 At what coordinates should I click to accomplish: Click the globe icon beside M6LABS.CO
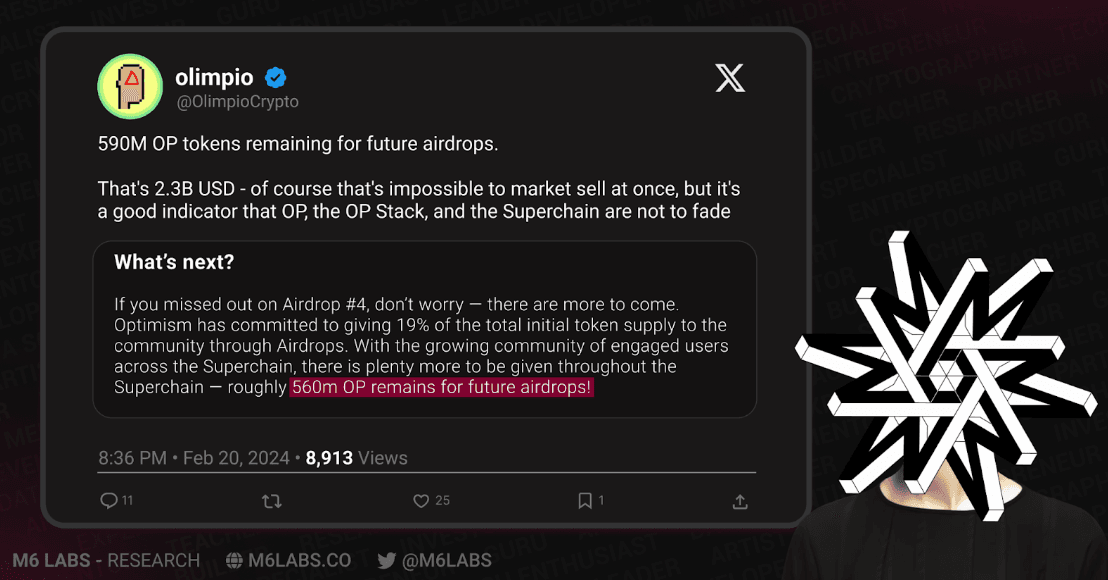[235, 561]
